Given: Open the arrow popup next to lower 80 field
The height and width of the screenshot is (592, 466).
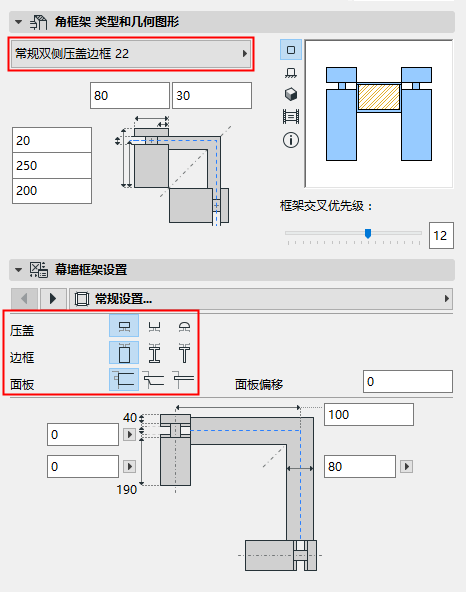Looking at the screenshot, I should 406,467.
